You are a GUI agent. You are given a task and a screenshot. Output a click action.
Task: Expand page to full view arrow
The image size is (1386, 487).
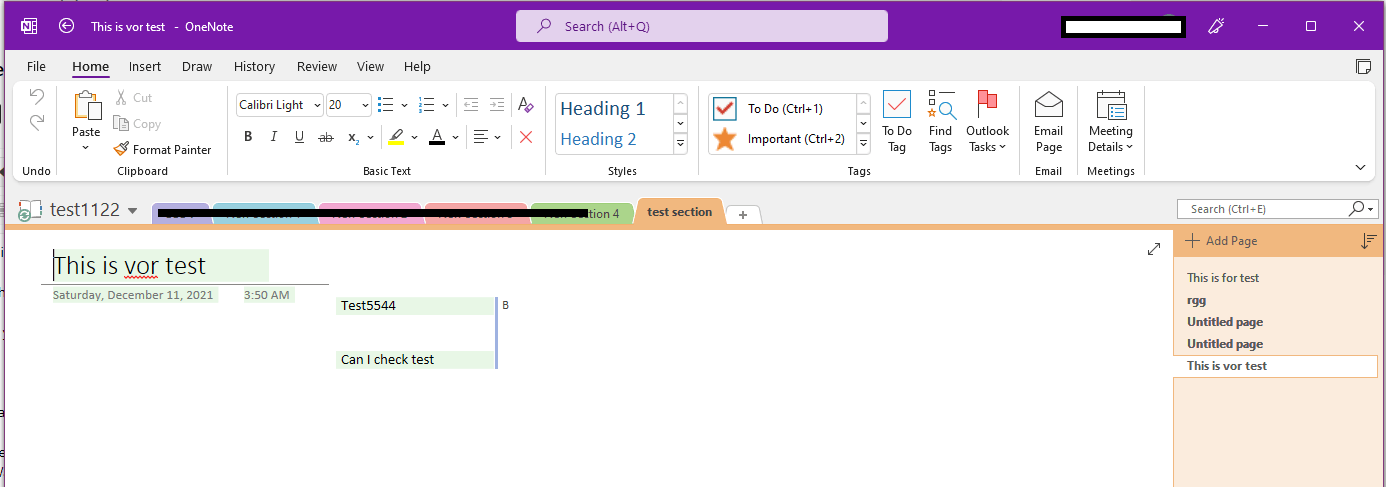tap(1153, 249)
